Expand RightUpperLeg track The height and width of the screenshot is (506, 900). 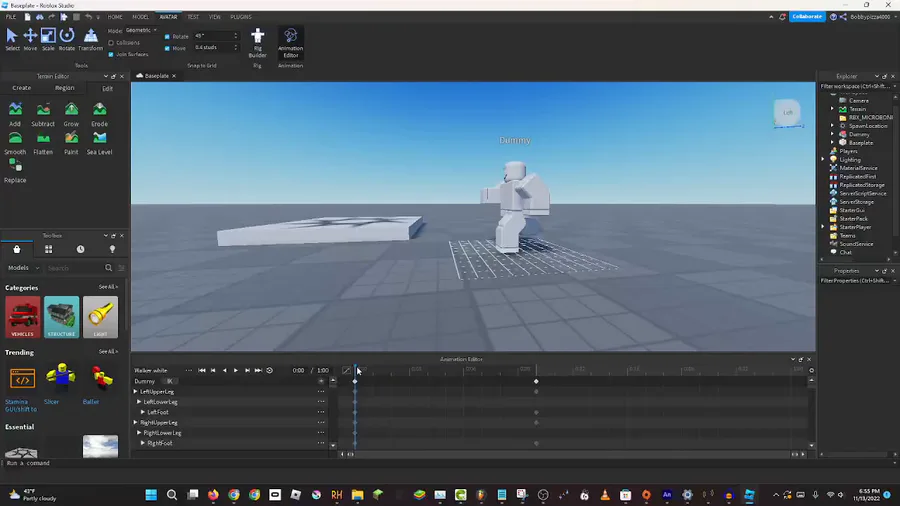(x=136, y=423)
